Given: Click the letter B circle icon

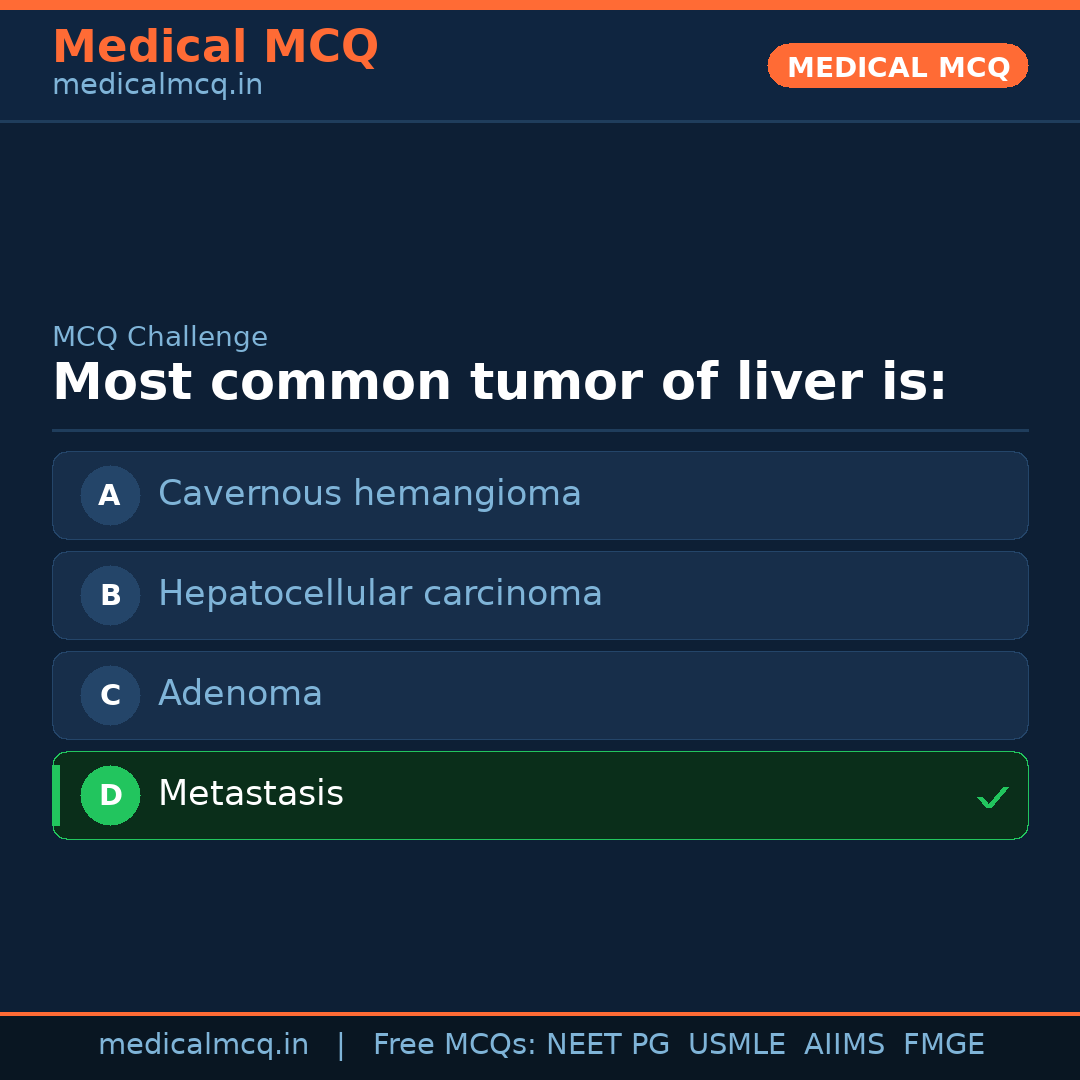Looking at the screenshot, I should point(110,595).
